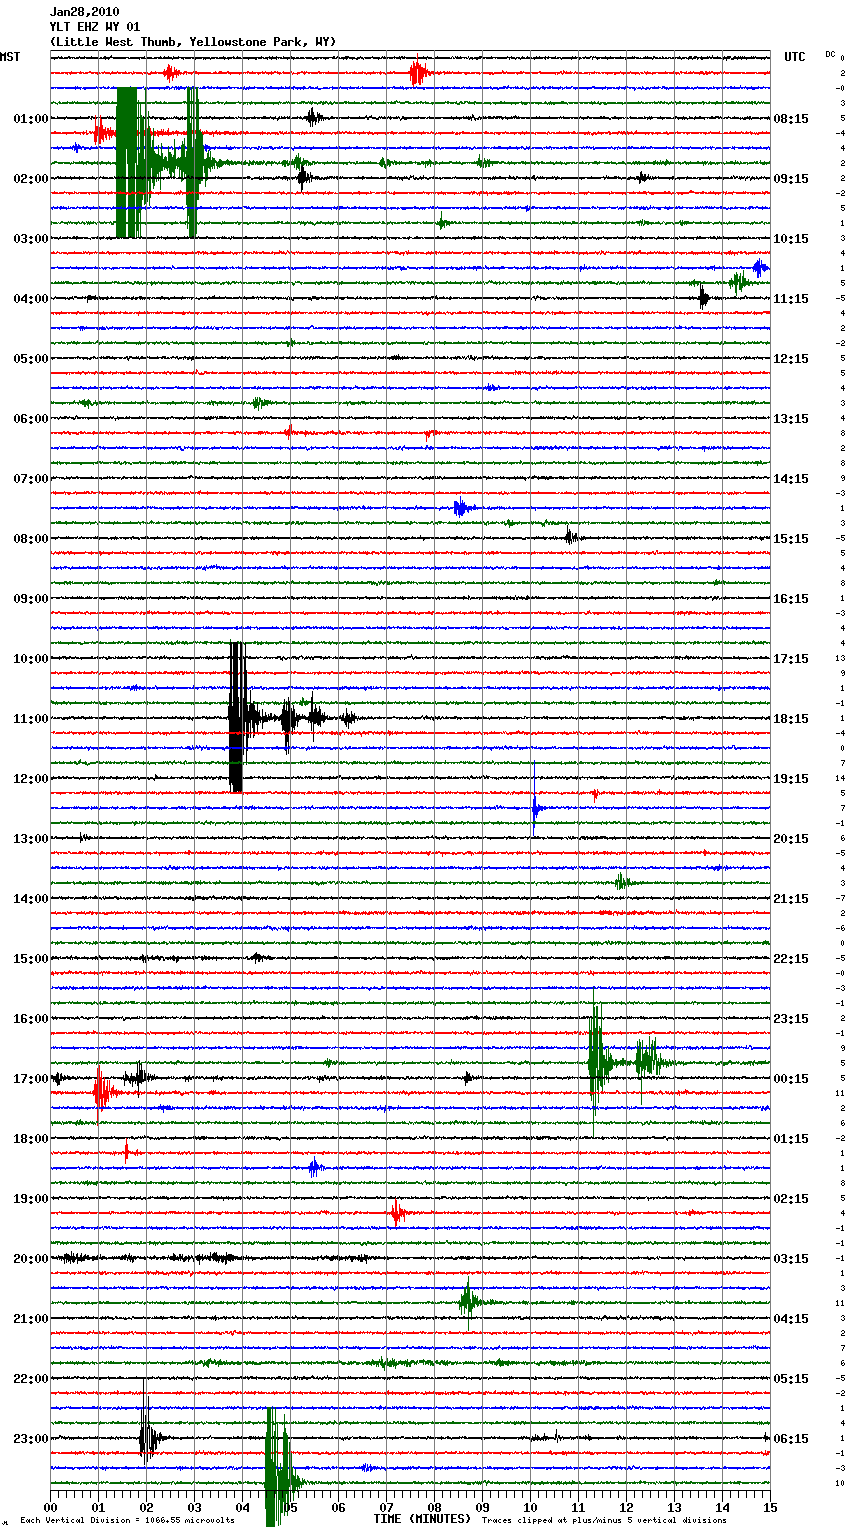Click the Little West Thumb, Yellowstone Park location title
The height and width of the screenshot is (1534, 850).
pos(193,42)
